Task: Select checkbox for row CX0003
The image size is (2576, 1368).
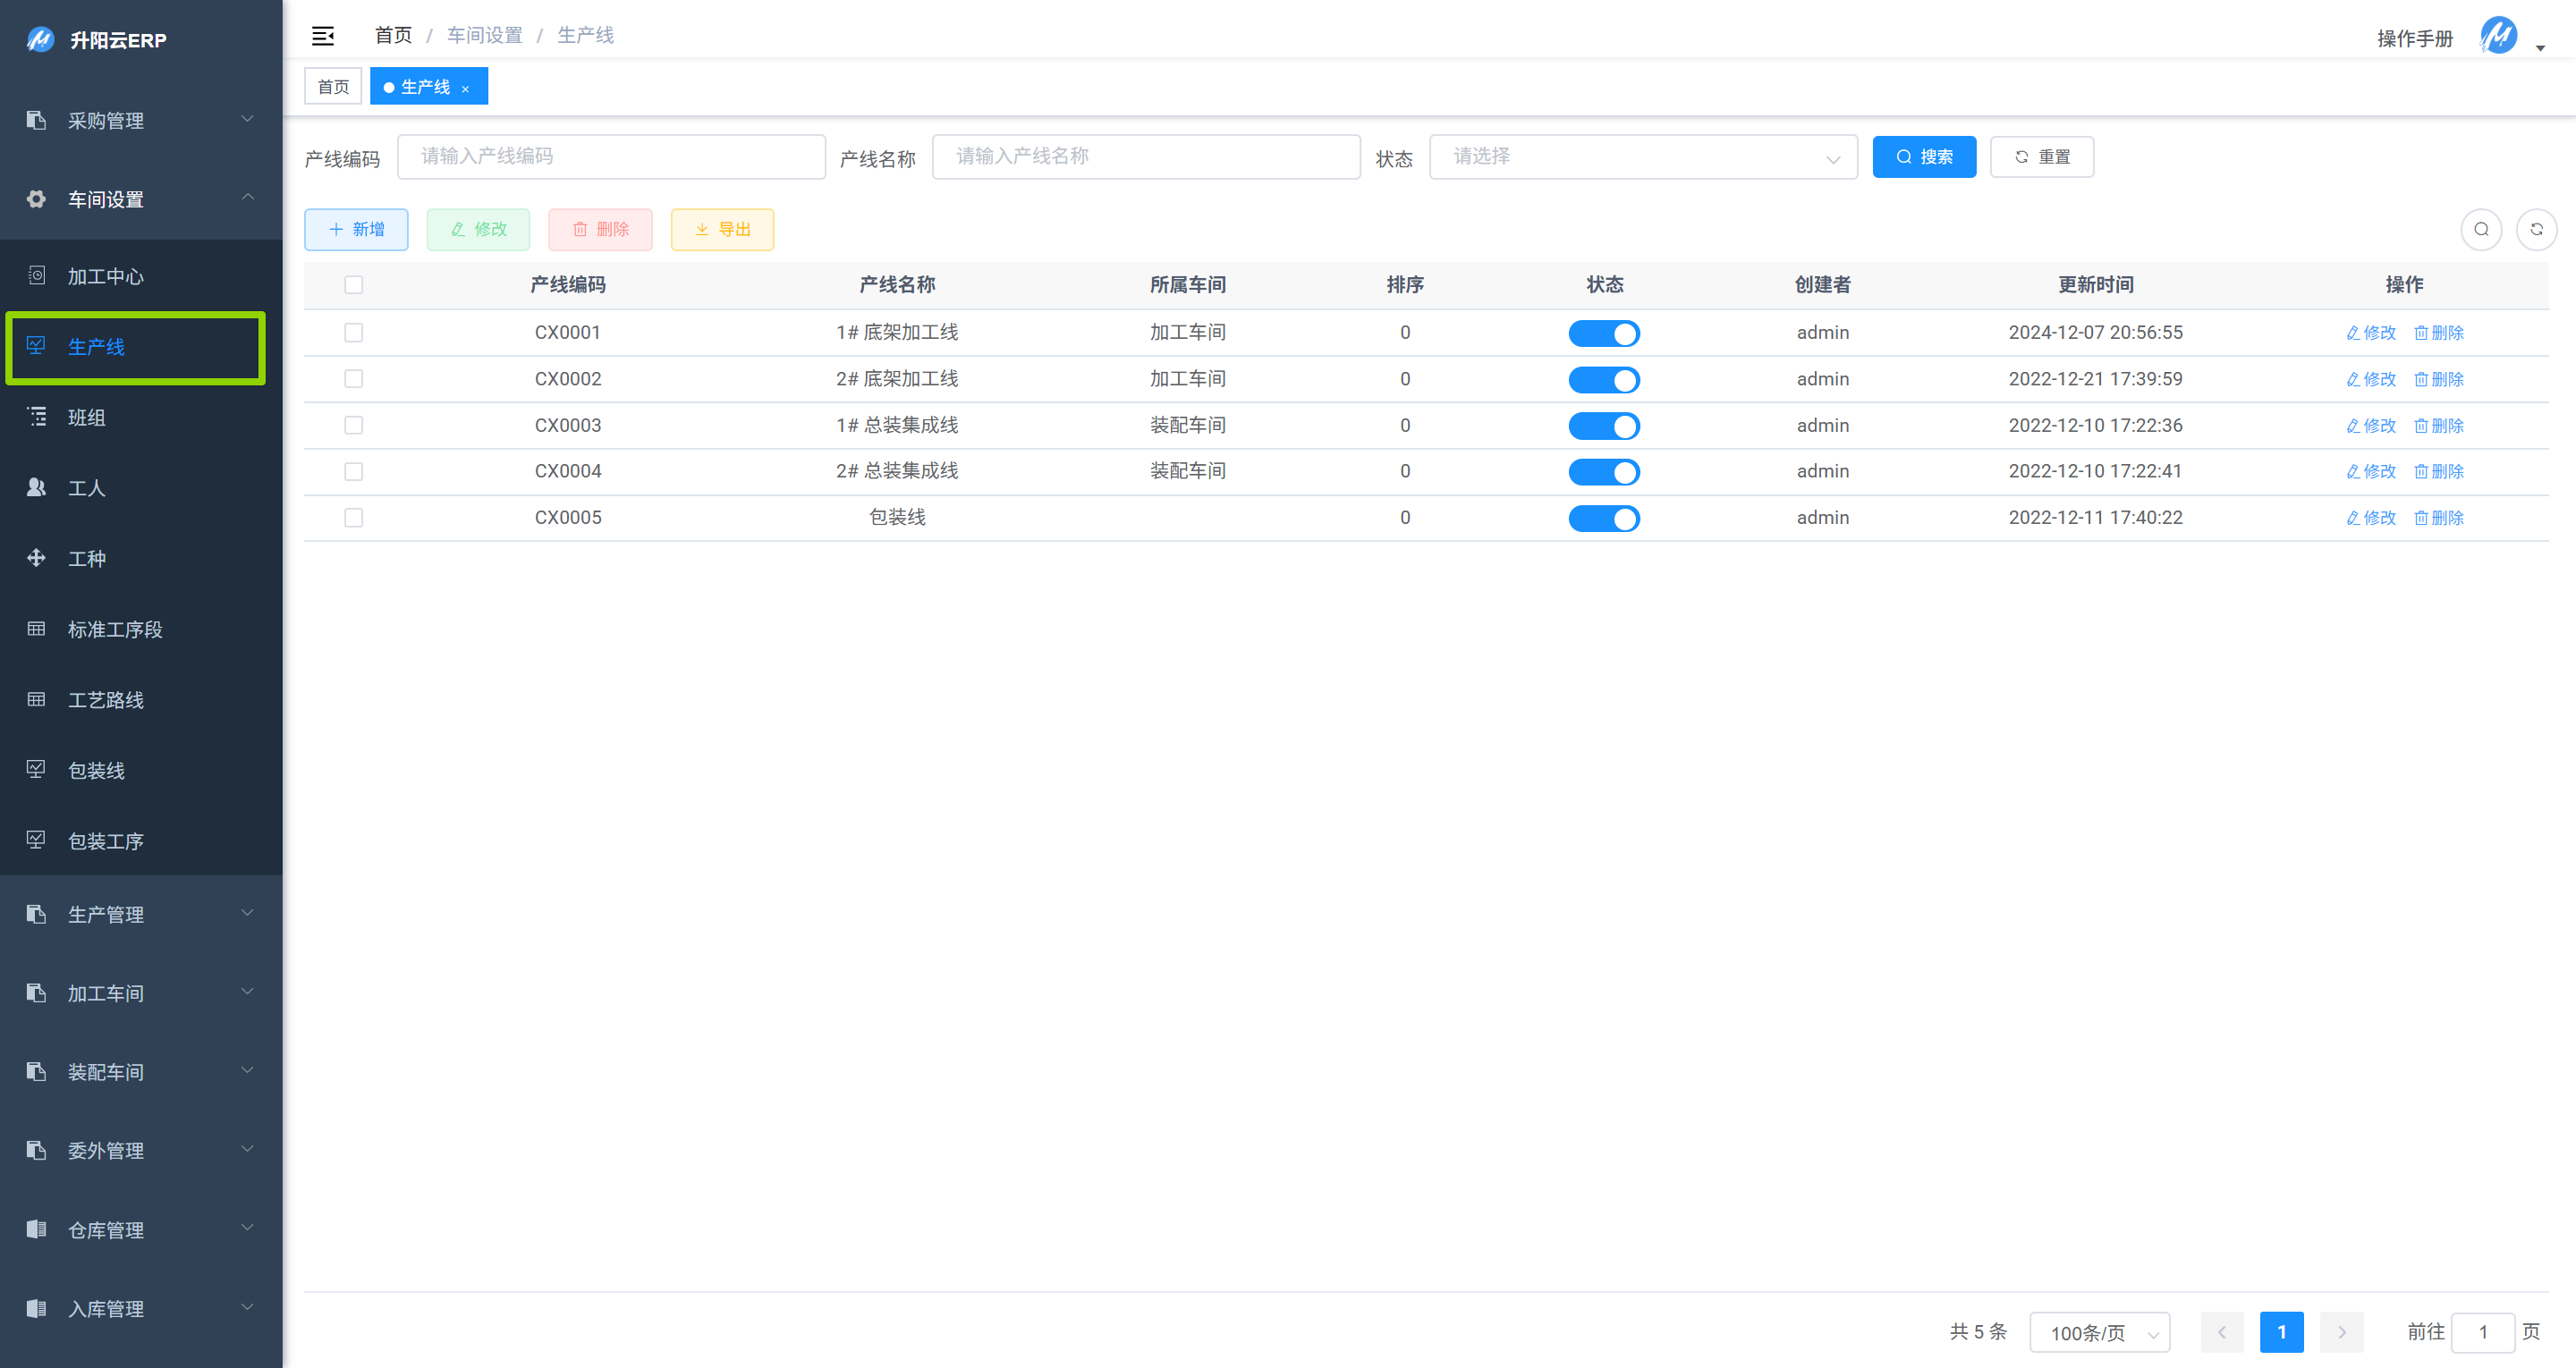Action: [353, 425]
